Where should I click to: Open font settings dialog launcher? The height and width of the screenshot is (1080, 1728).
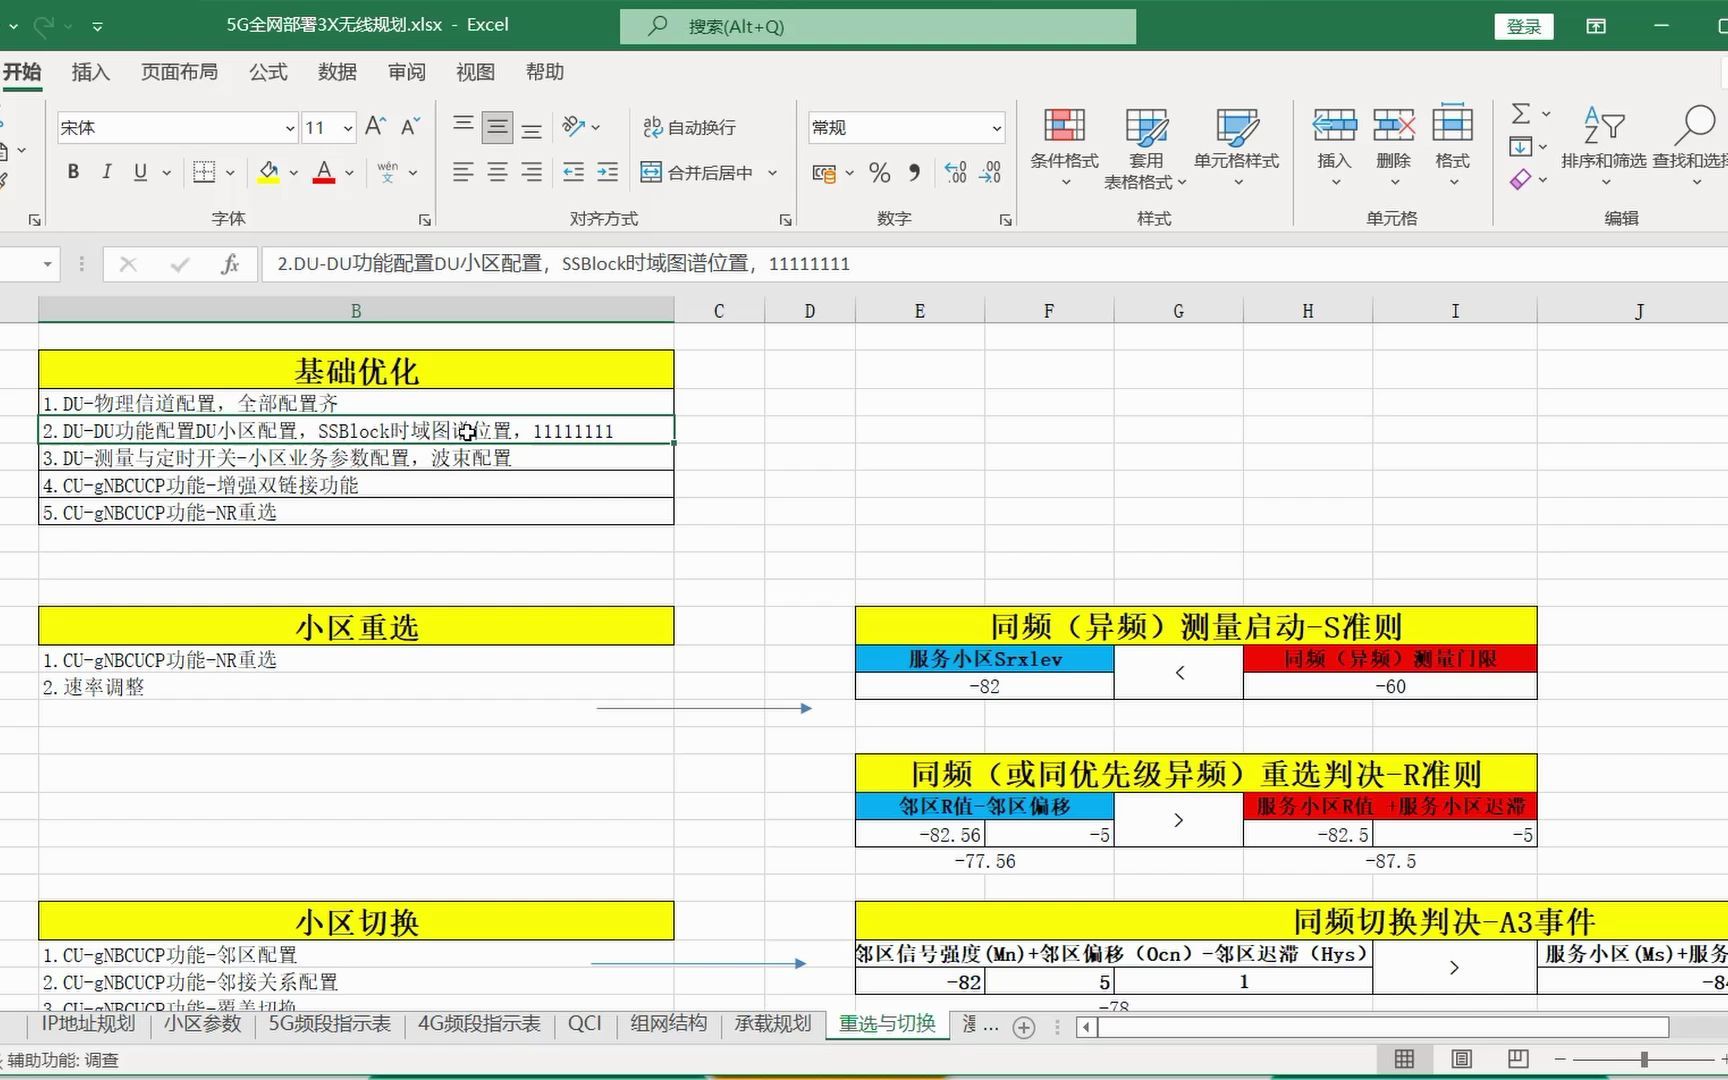tap(425, 219)
